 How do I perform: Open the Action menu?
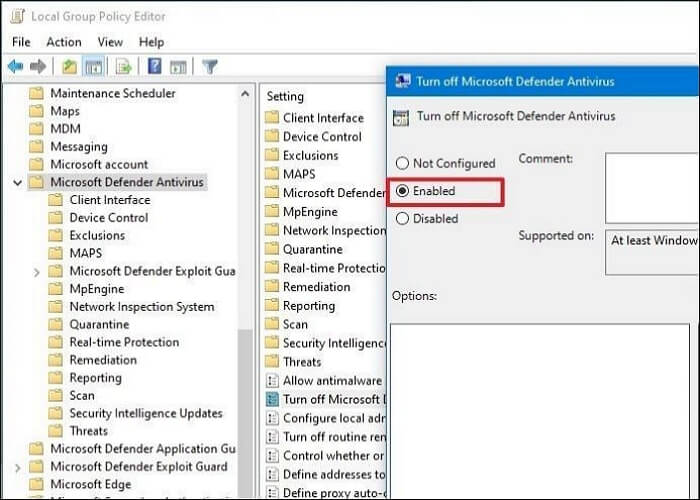click(64, 42)
